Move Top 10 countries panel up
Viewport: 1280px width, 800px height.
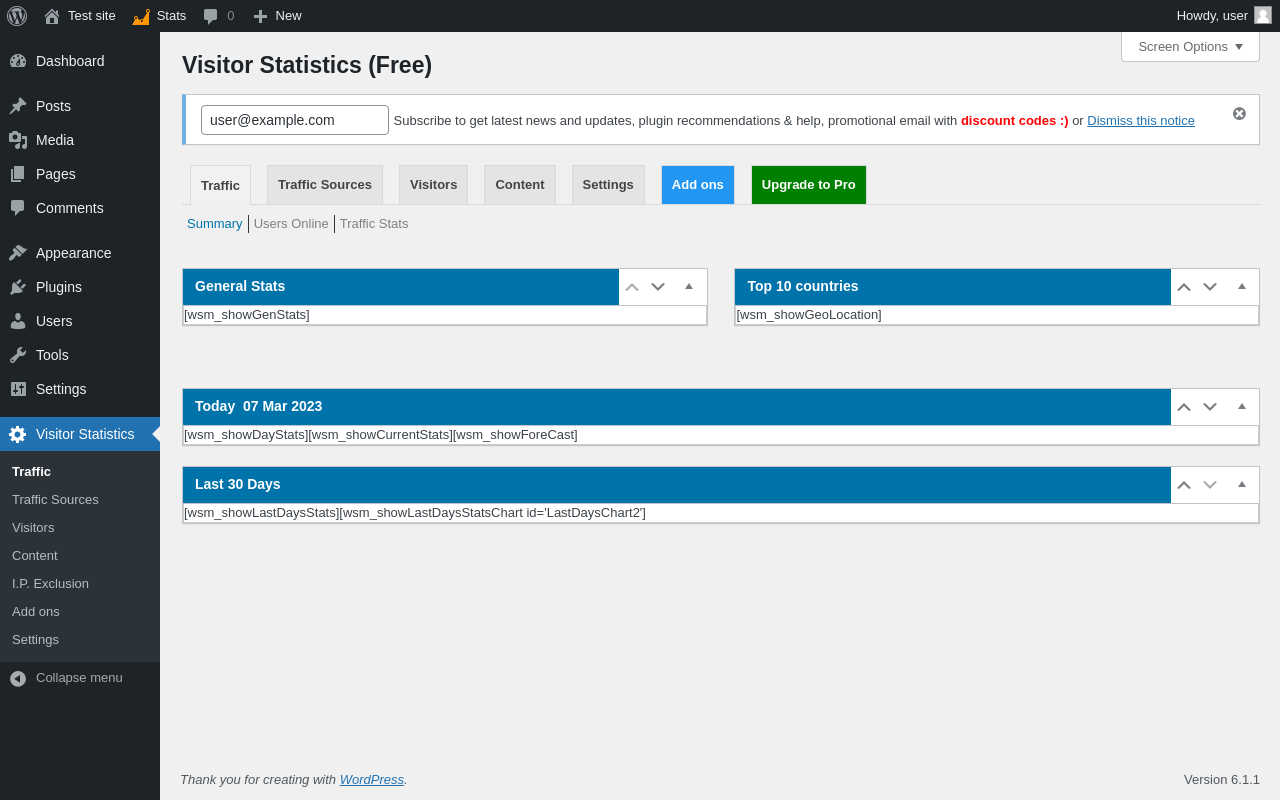click(x=1184, y=287)
